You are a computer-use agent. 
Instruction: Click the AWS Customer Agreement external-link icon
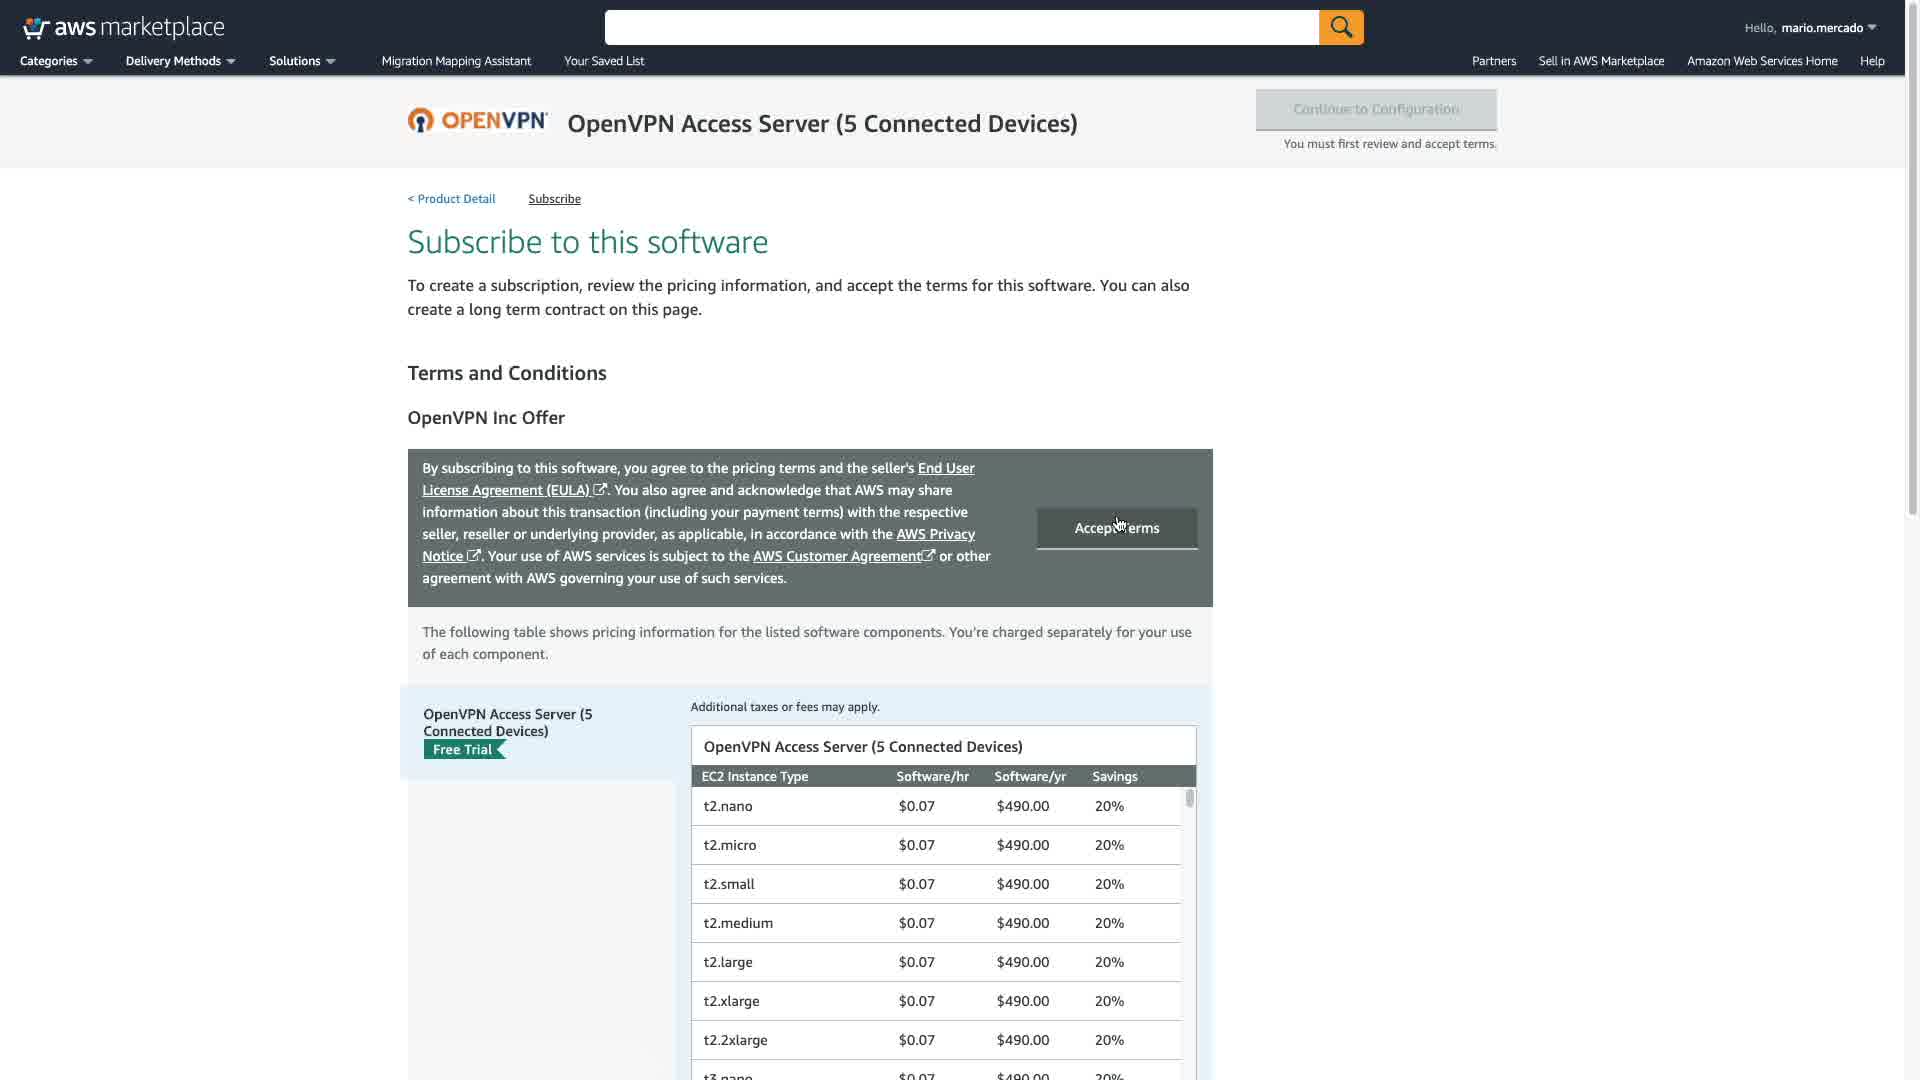(x=929, y=556)
